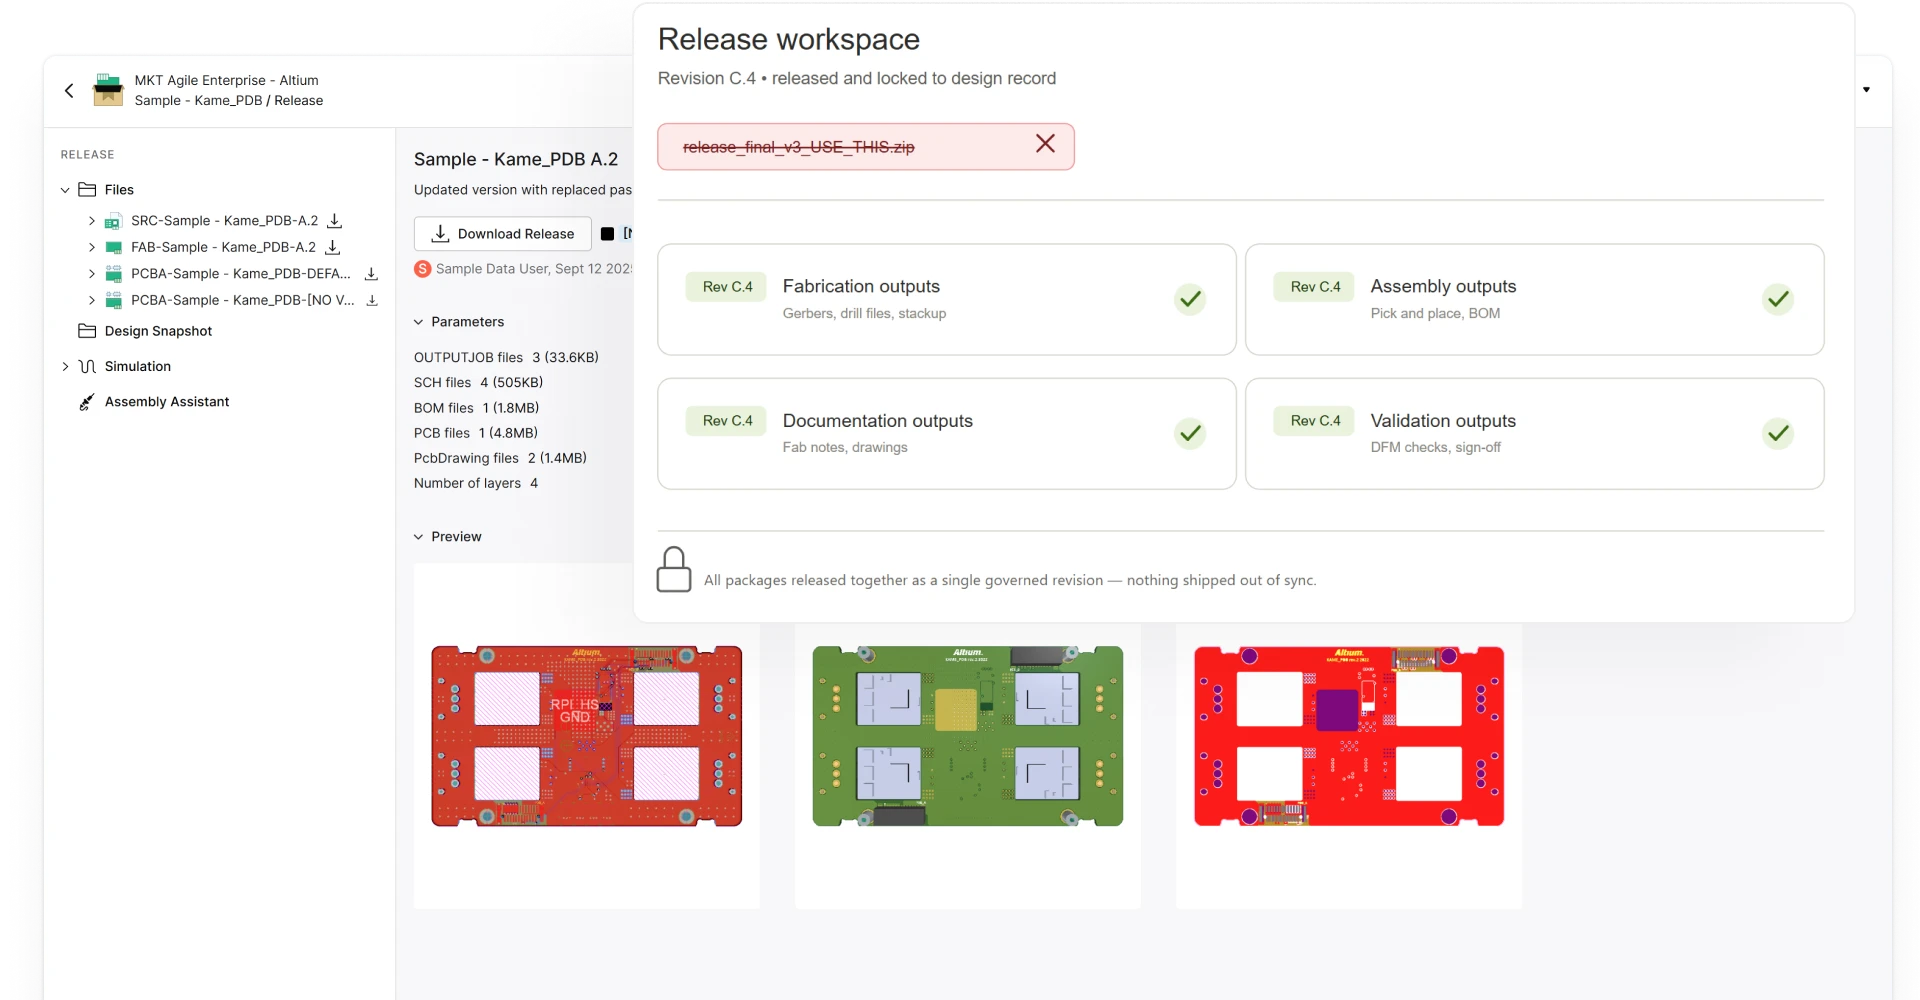Click the 'SCH files 4 (505KB)' row
The width and height of the screenshot is (1920, 1000).
[479, 383]
